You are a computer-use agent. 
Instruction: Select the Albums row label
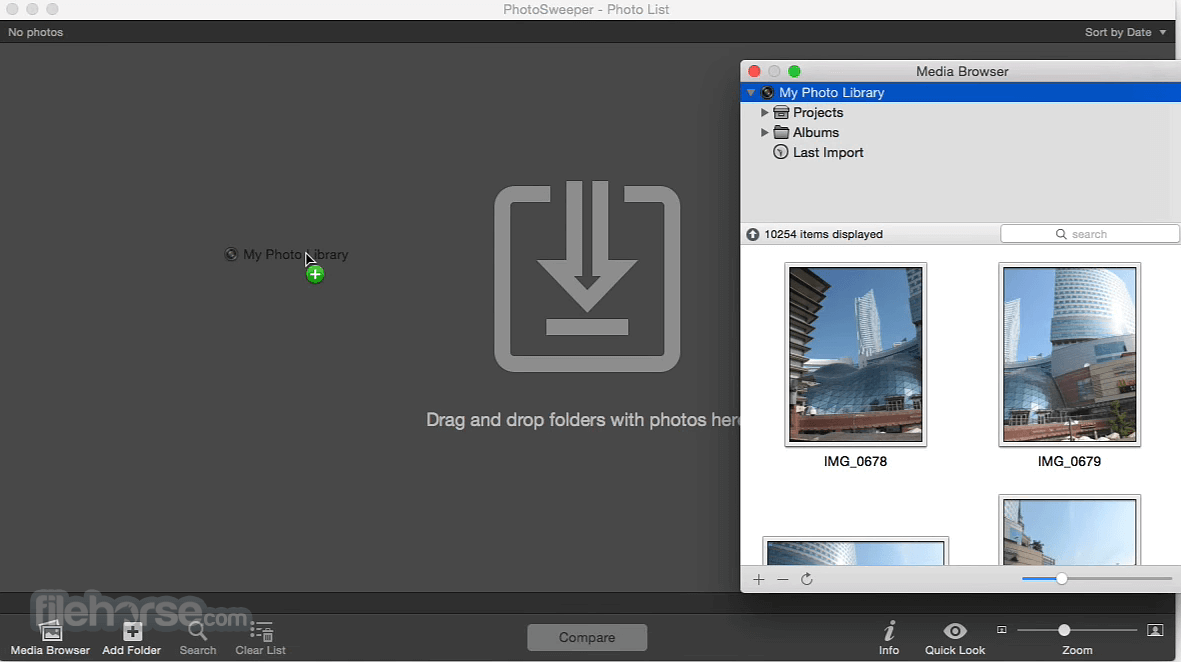click(x=816, y=133)
